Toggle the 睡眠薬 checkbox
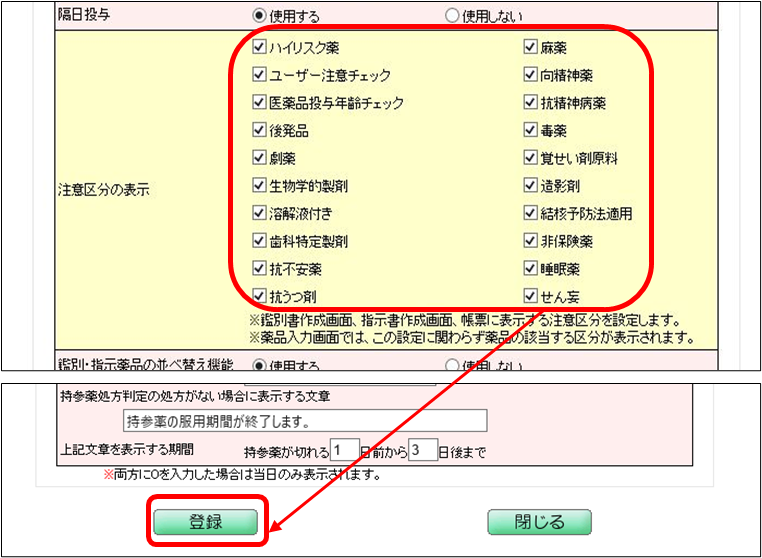 [532, 269]
